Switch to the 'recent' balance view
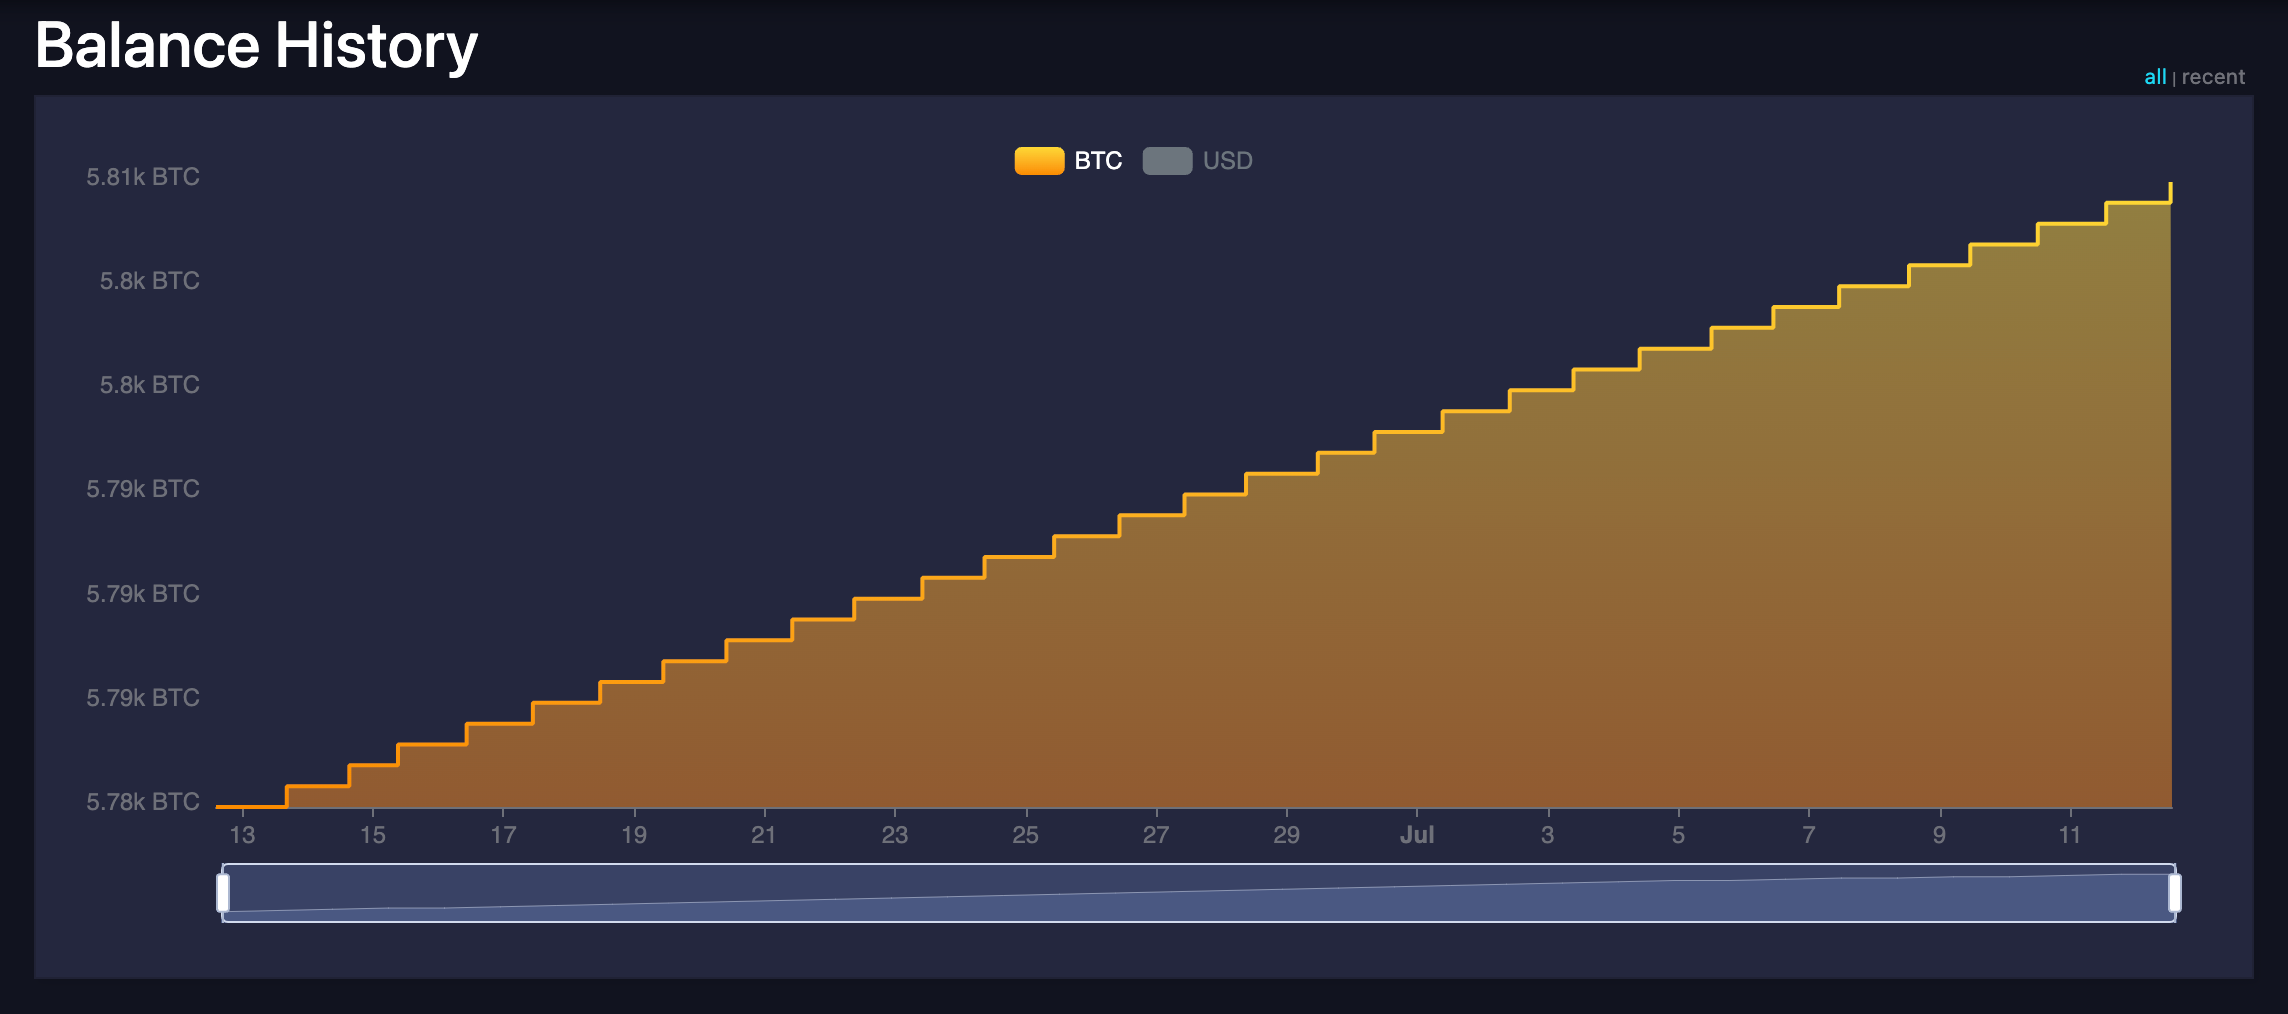Image resolution: width=2288 pixels, height=1014 pixels. click(x=2213, y=77)
